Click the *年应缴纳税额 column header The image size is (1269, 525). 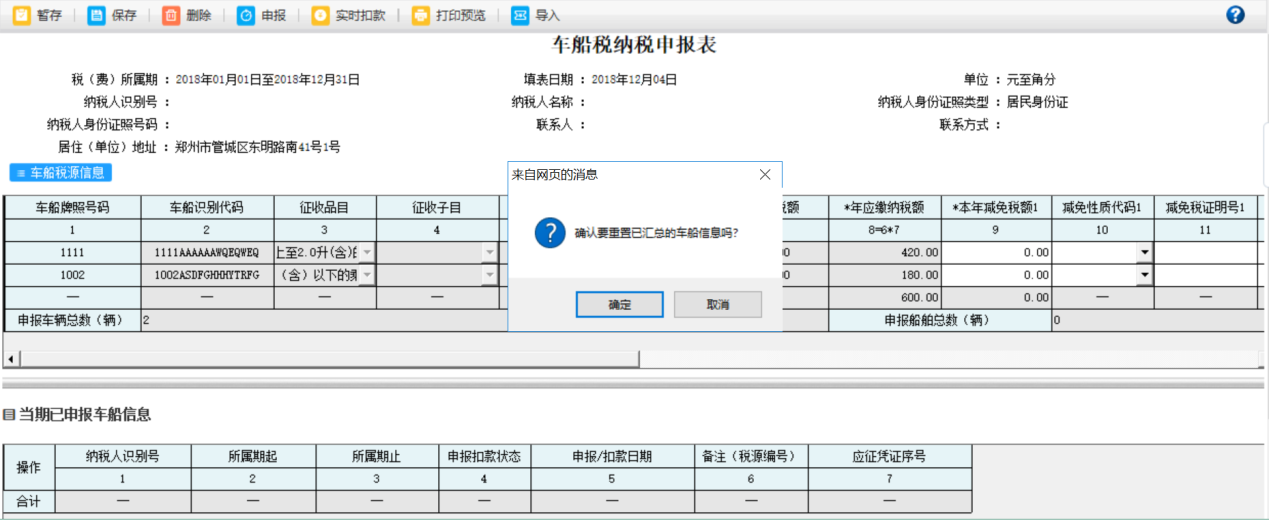point(885,208)
